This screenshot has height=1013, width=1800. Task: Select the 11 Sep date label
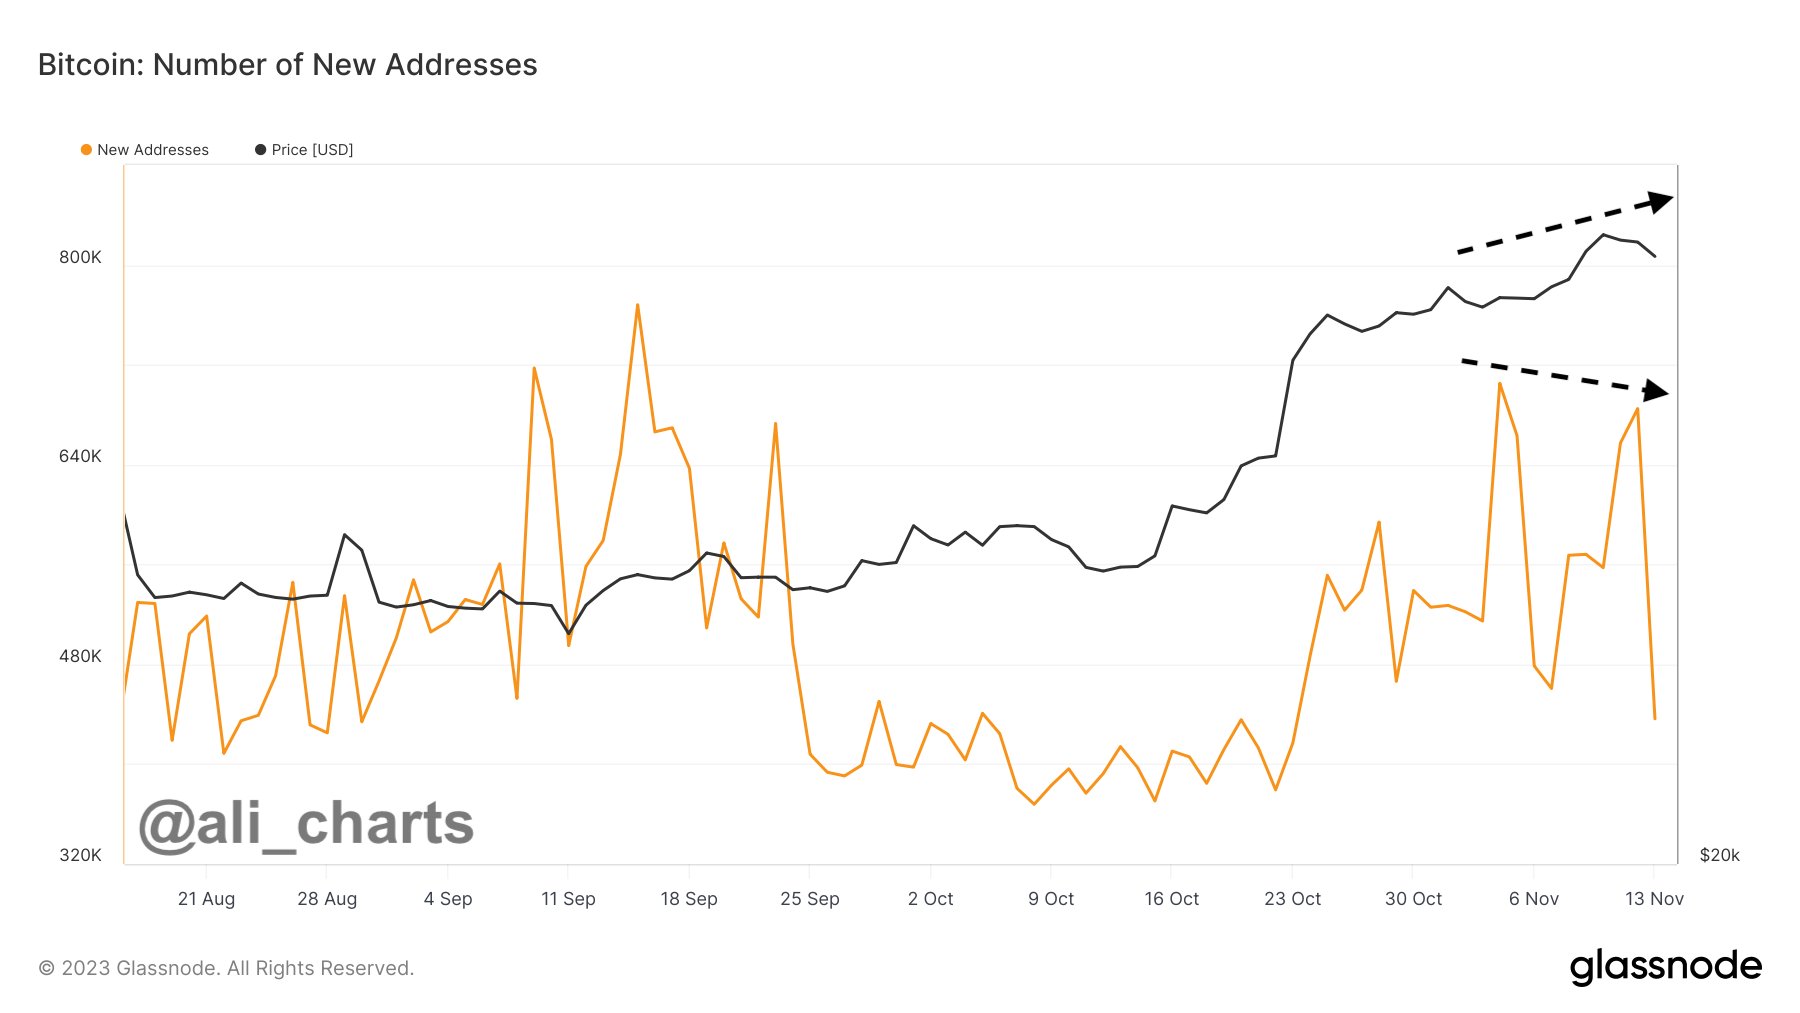[x=568, y=899]
